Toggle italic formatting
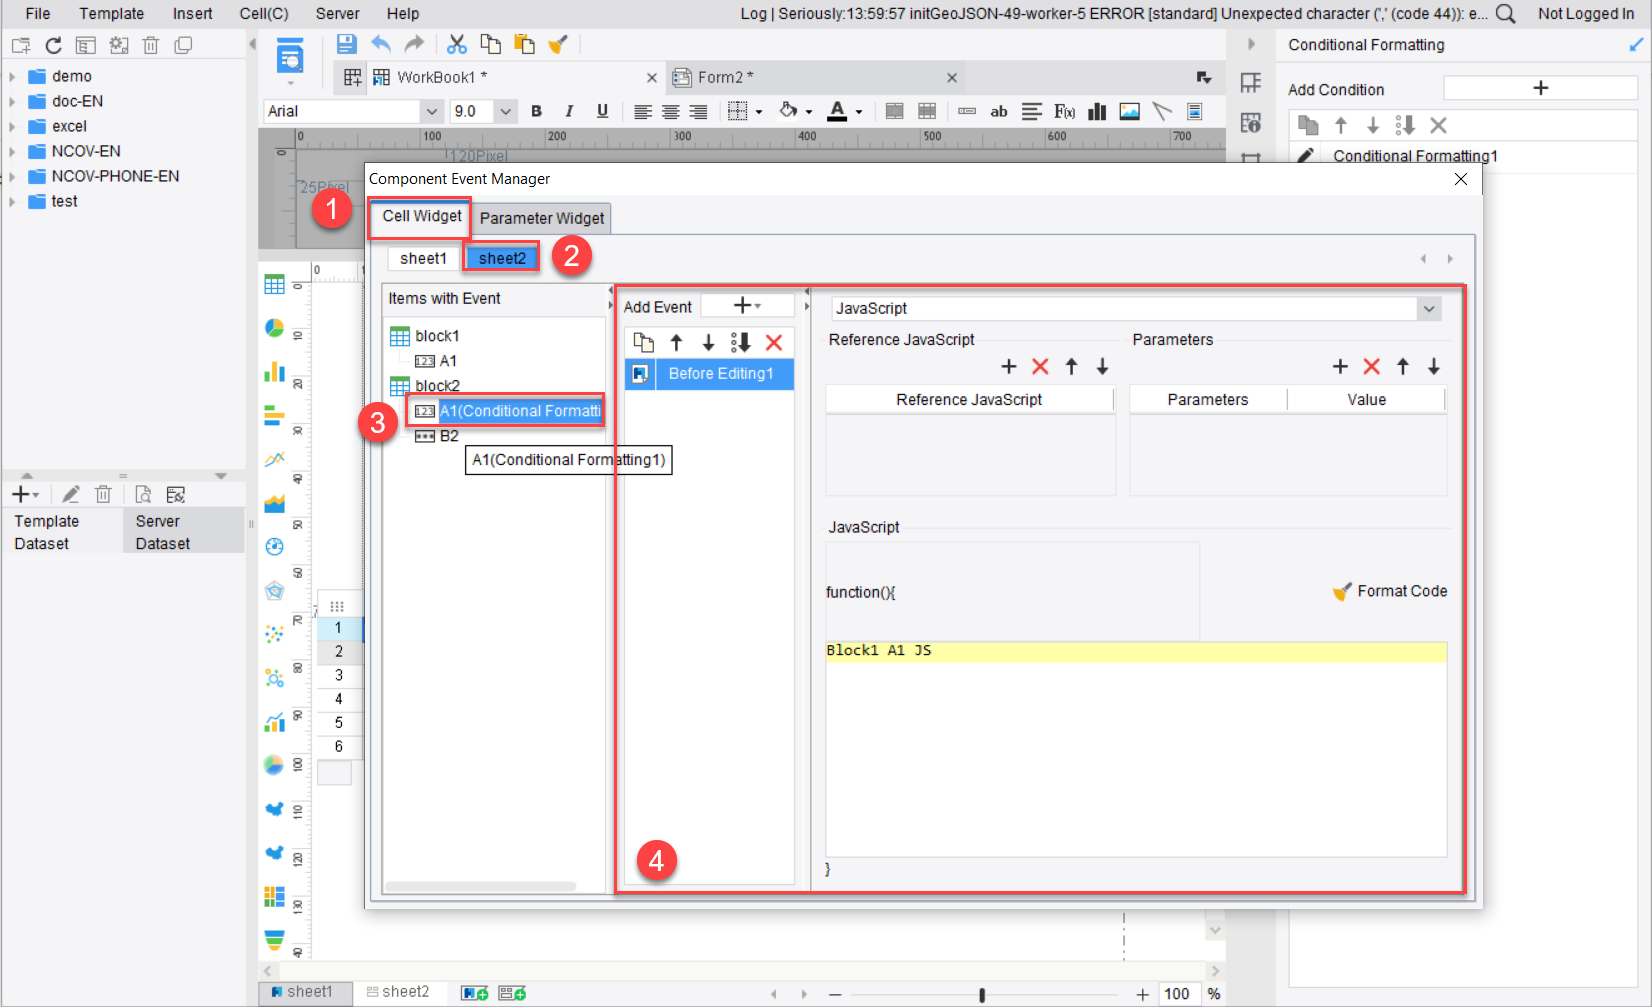1652x1007 pixels. [x=569, y=111]
